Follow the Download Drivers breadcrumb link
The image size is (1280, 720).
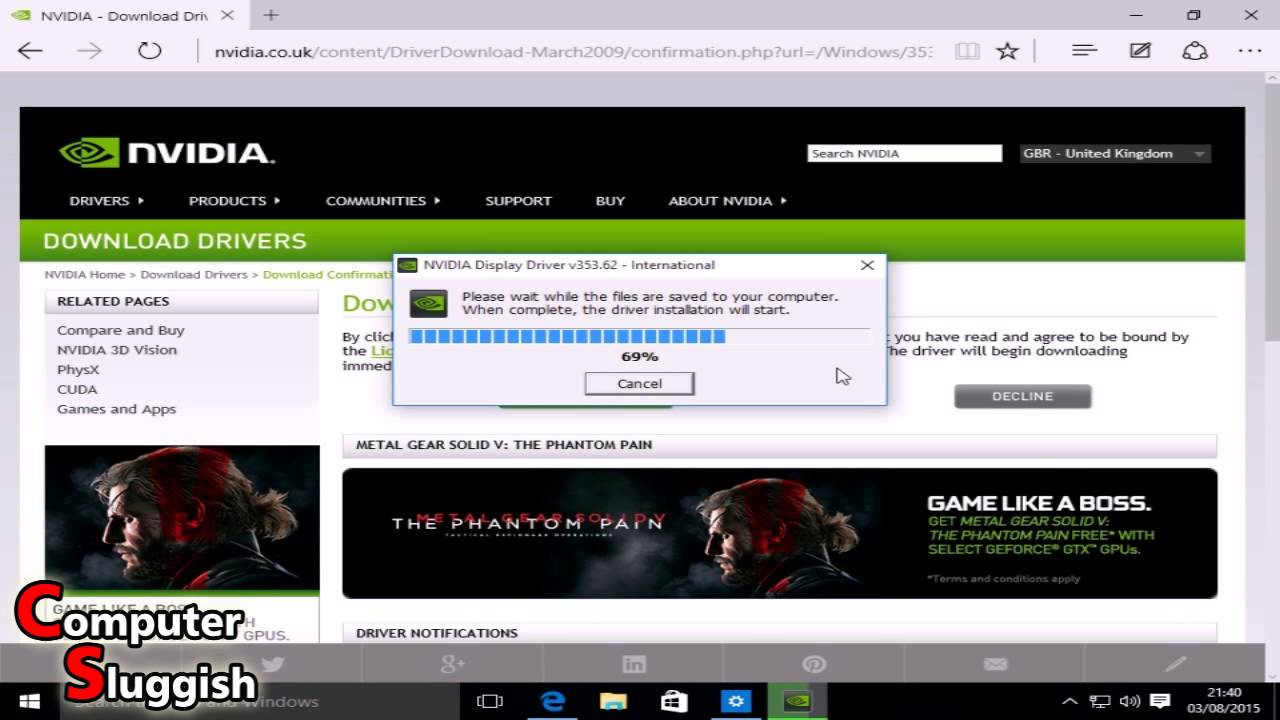click(194, 274)
